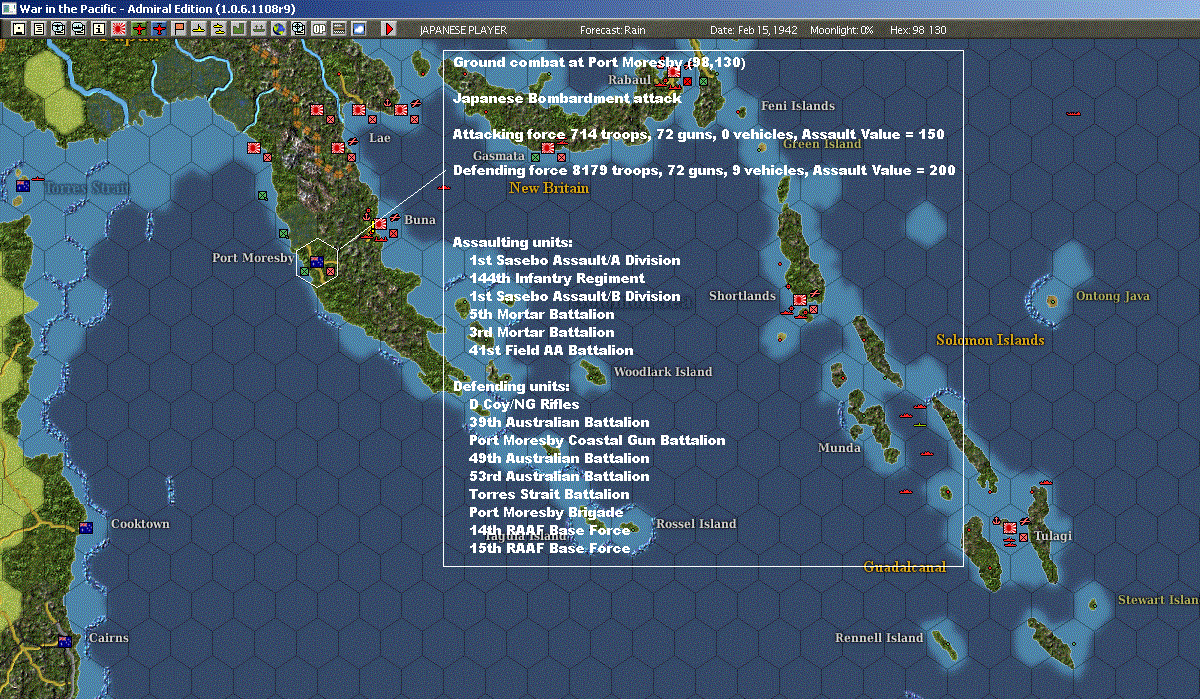Click '15th RAAF Base Force' in the report
This screenshot has width=1200, height=699.
[x=549, y=548]
